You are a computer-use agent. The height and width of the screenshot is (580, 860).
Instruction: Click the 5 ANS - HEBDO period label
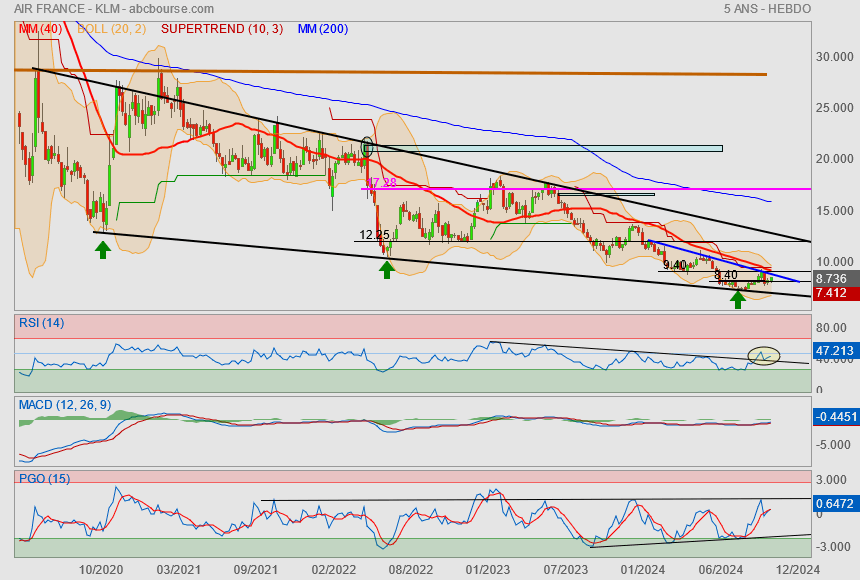pyautogui.click(x=767, y=9)
